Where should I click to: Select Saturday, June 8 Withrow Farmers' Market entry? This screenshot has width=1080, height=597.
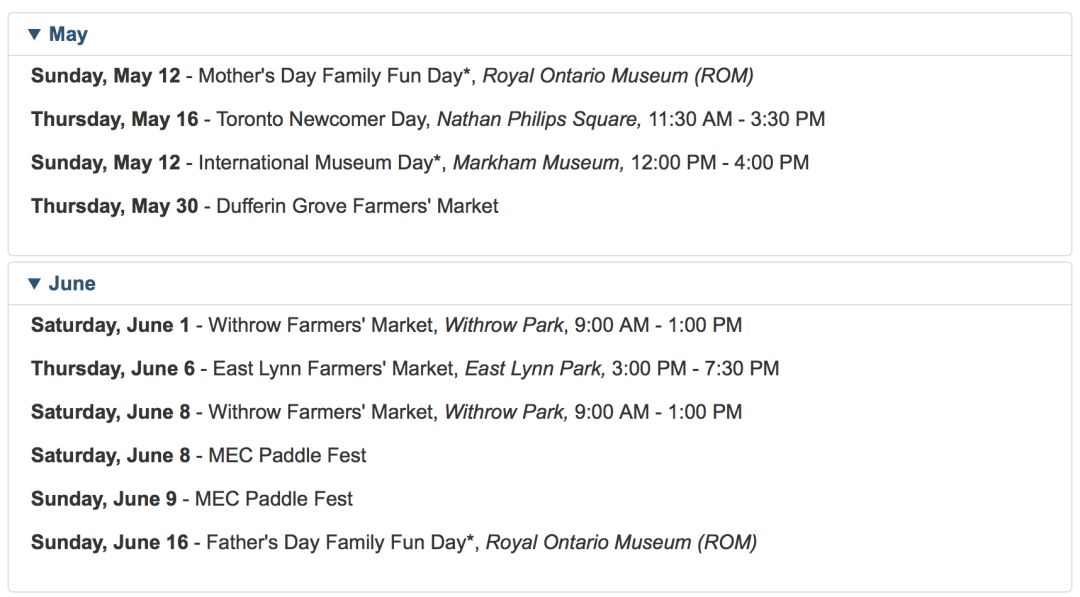pos(386,412)
